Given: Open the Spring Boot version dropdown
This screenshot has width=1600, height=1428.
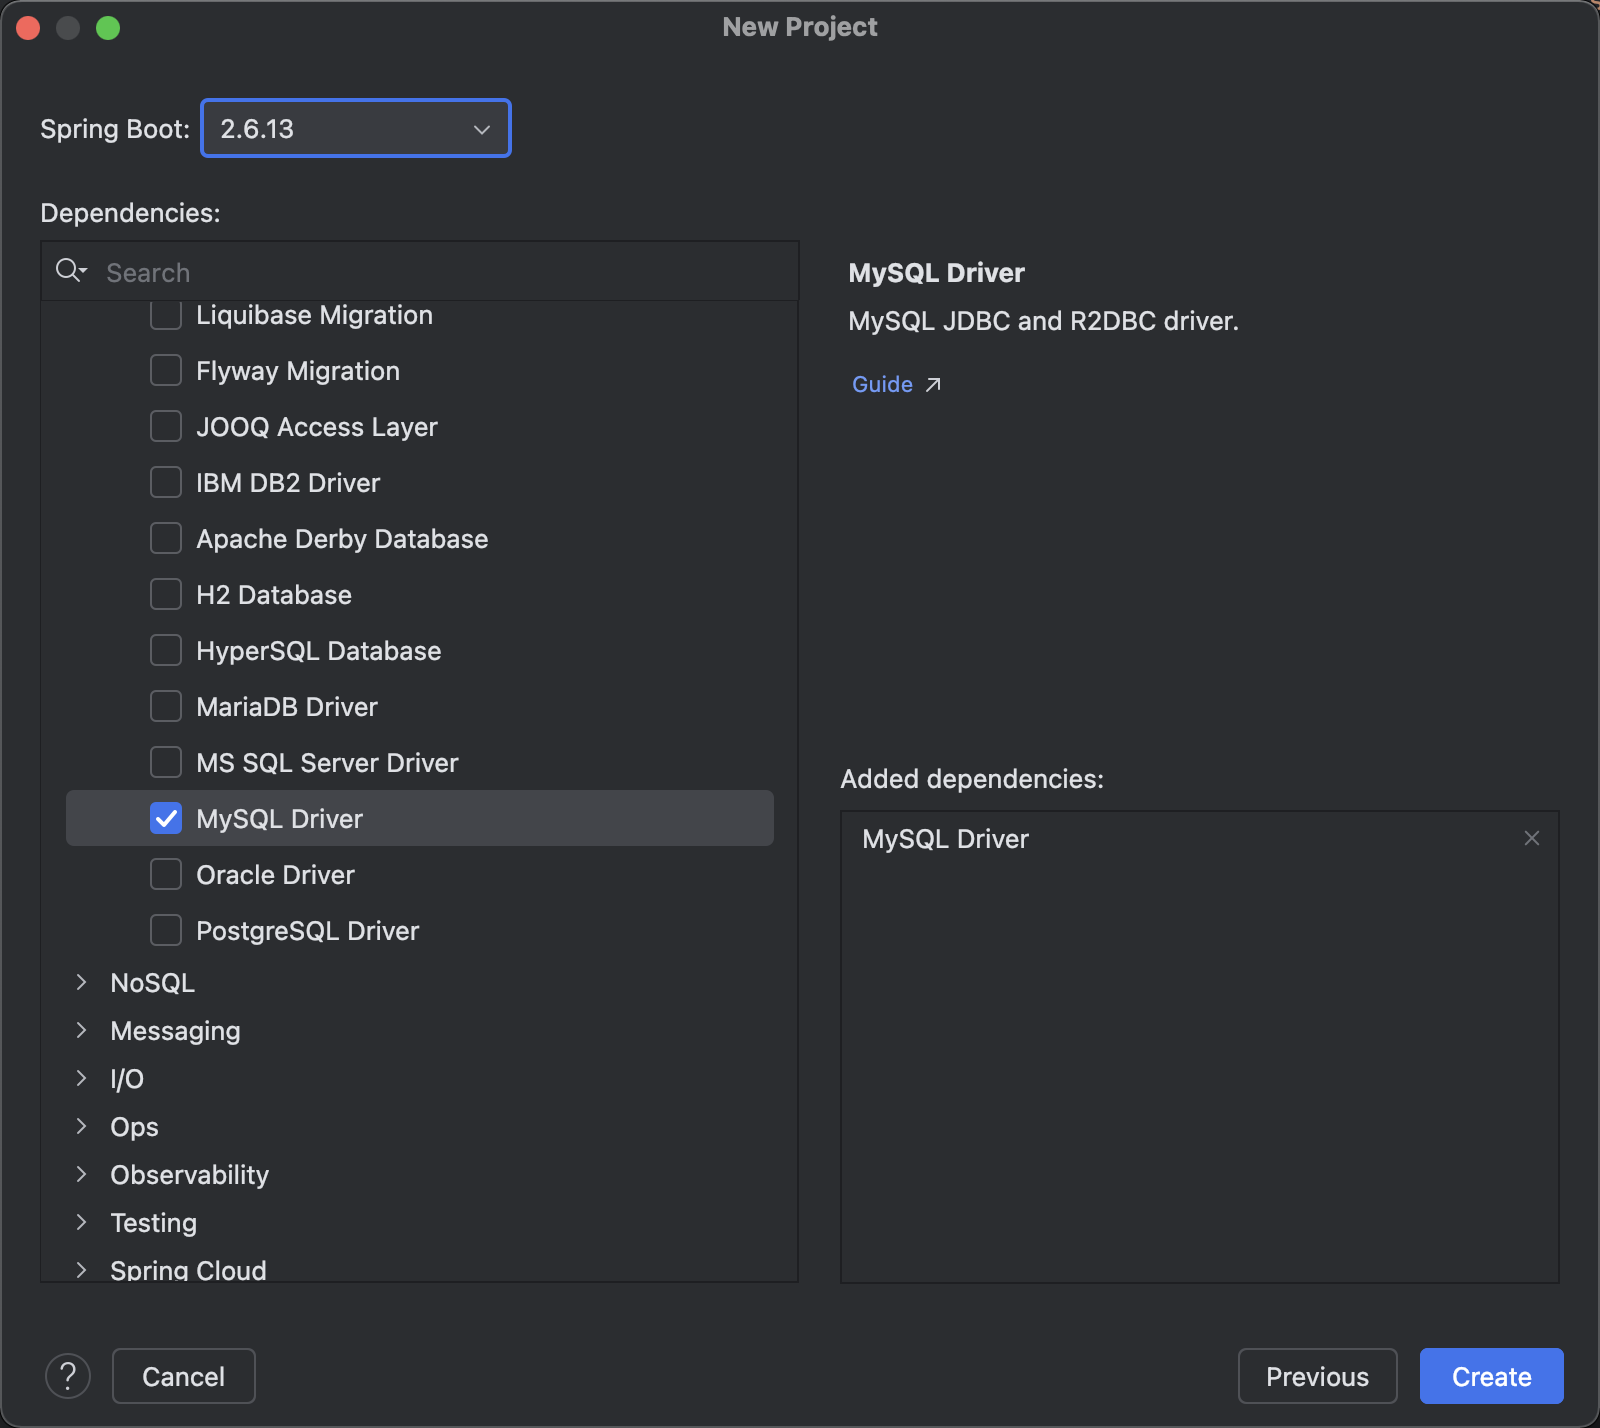Looking at the screenshot, I should click(x=356, y=128).
